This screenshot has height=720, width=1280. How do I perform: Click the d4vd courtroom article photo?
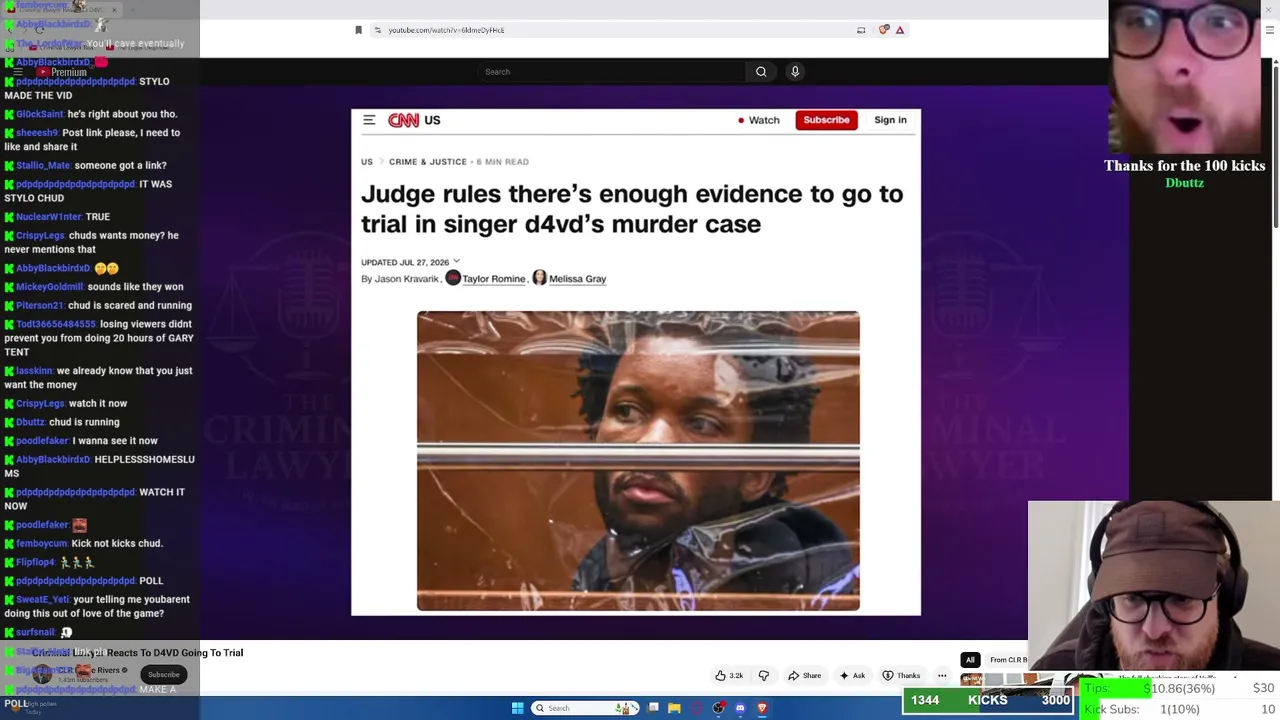638,461
